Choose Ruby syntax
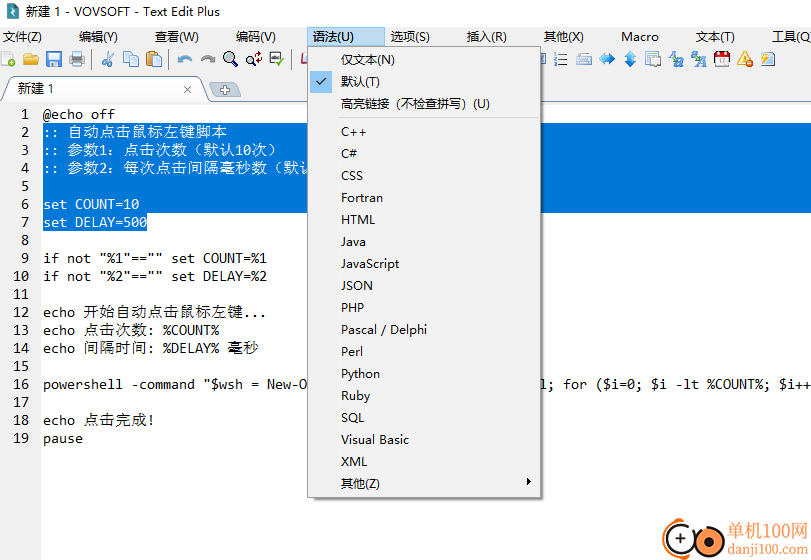The width and height of the screenshot is (811, 560). tap(424, 396)
